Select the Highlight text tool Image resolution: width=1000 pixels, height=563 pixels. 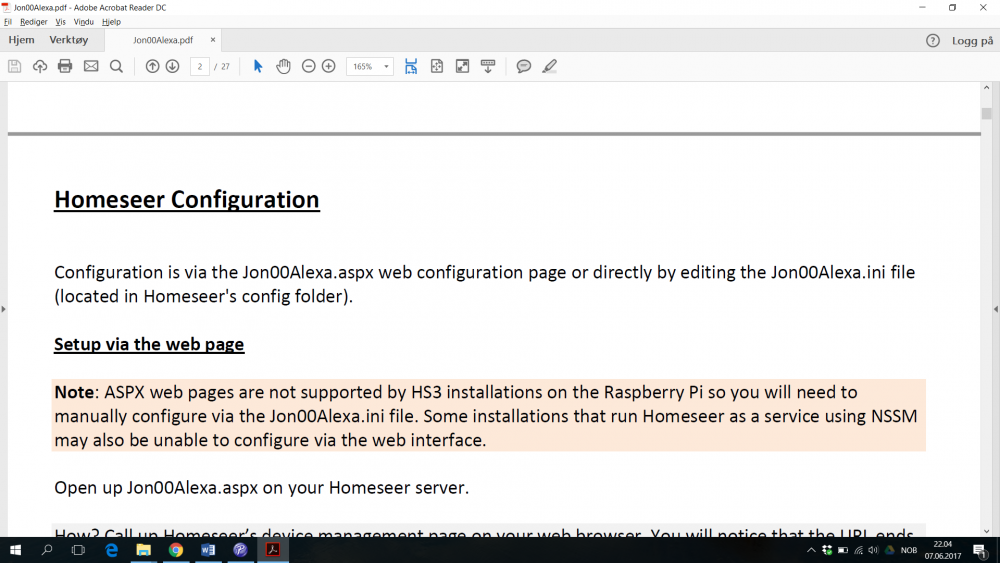point(549,66)
